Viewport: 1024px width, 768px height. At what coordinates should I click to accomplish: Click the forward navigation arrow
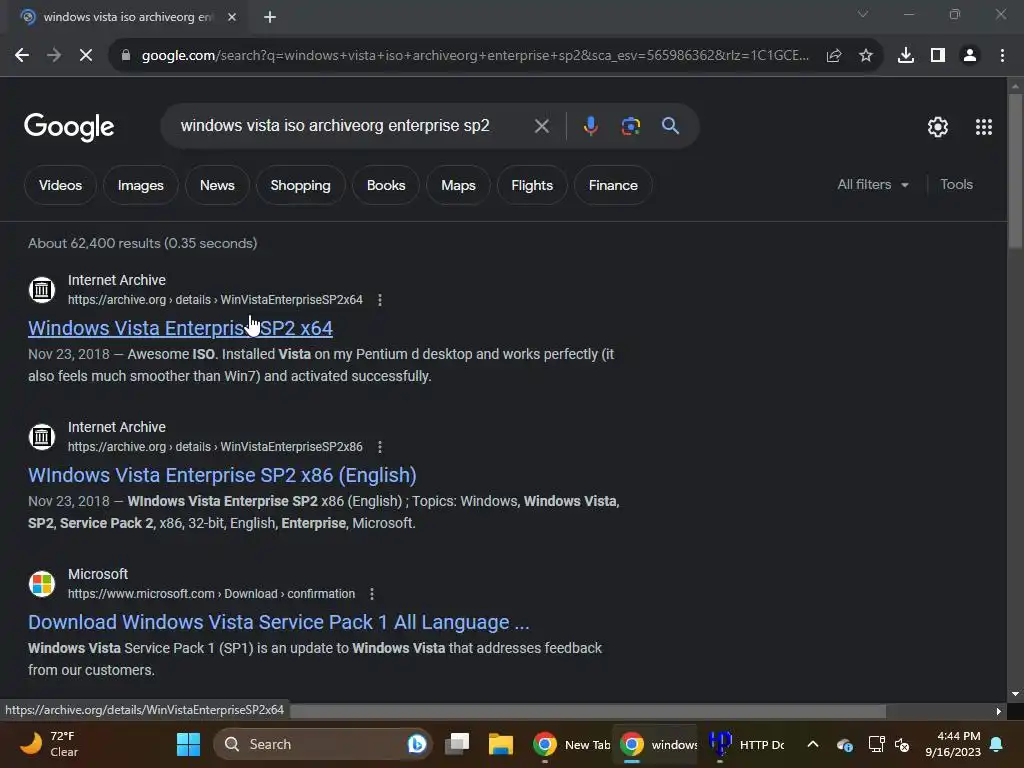pyautogui.click(x=54, y=56)
